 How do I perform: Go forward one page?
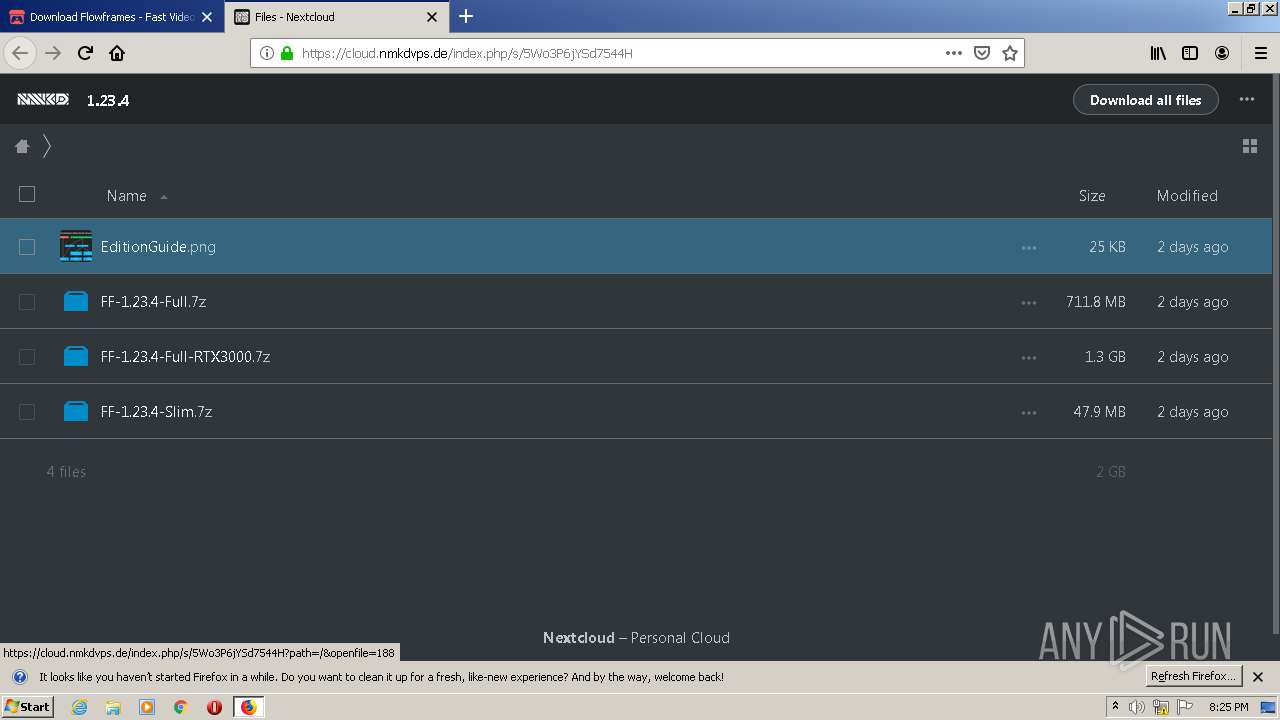(x=53, y=53)
